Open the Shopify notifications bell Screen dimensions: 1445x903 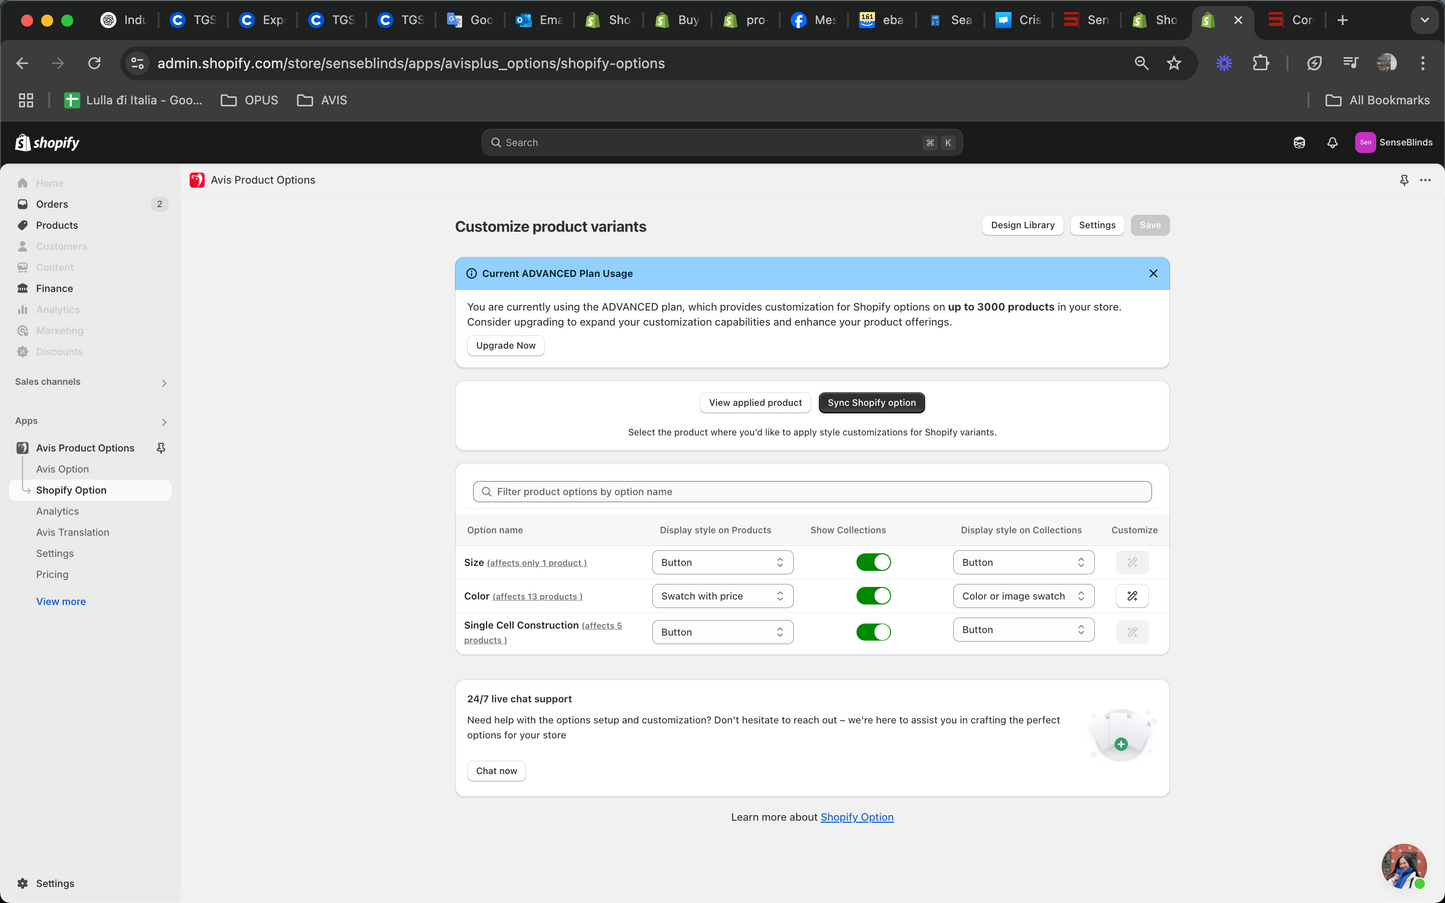(1332, 143)
